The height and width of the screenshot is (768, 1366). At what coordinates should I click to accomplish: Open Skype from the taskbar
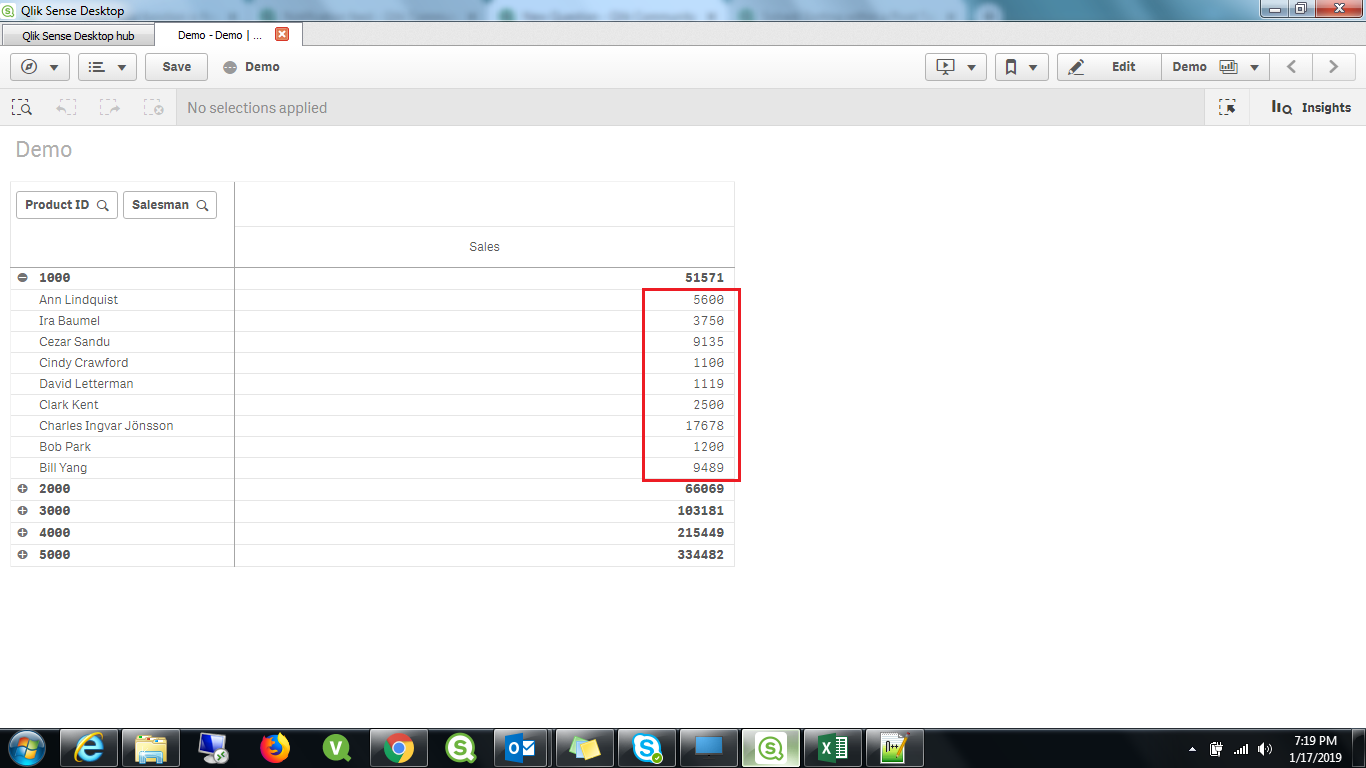tap(647, 747)
